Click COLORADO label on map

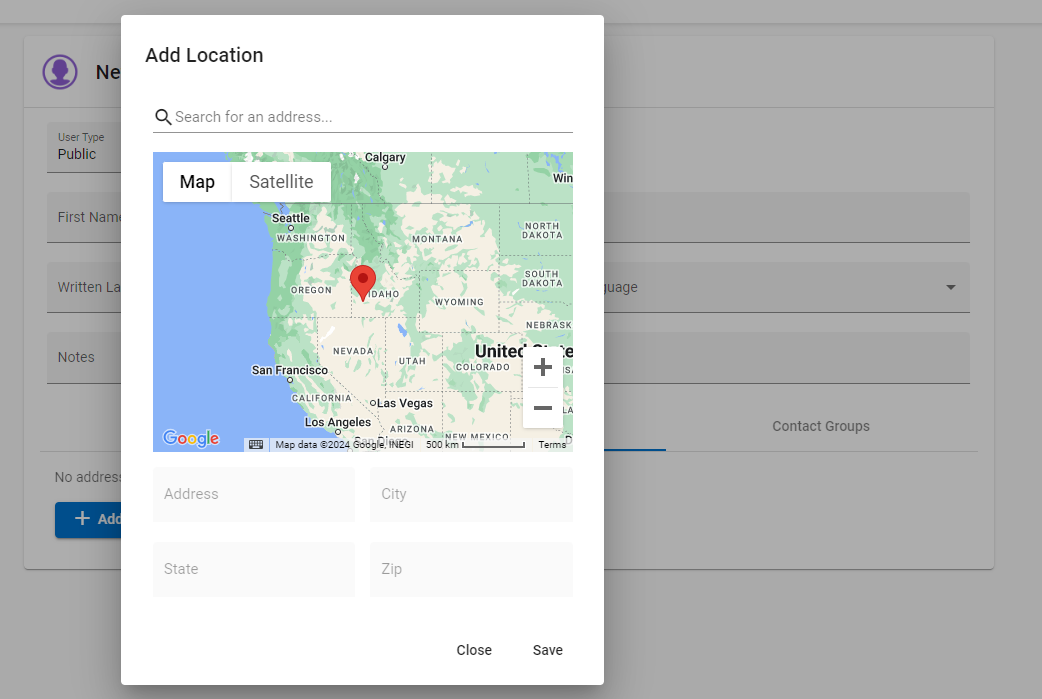tap(482, 367)
